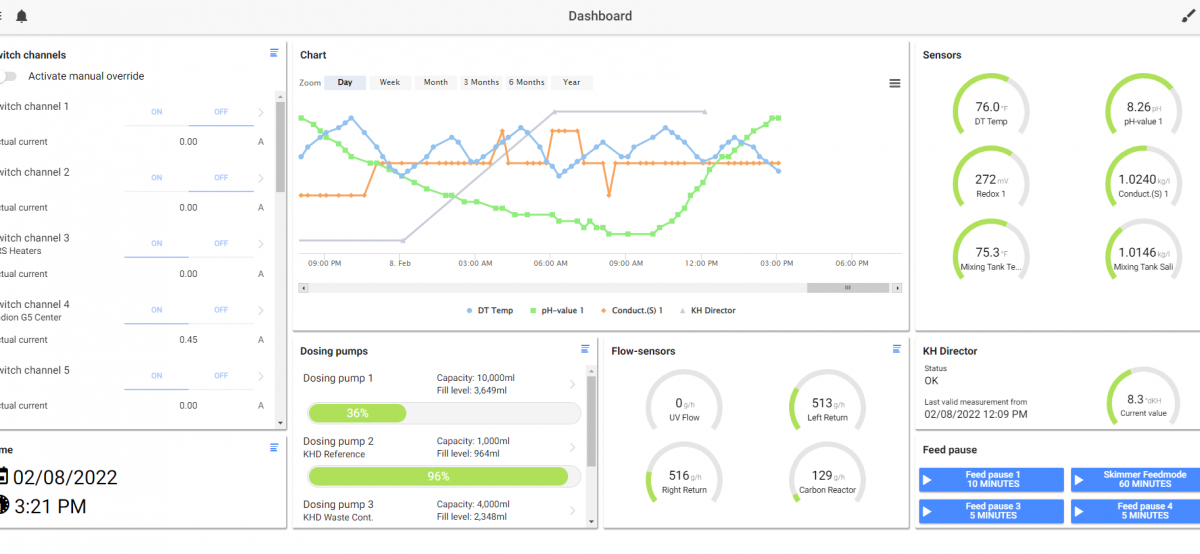This screenshot has width=1200, height=554.
Task: Click the play icon on Feed pause 3
Action: [x=927, y=511]
